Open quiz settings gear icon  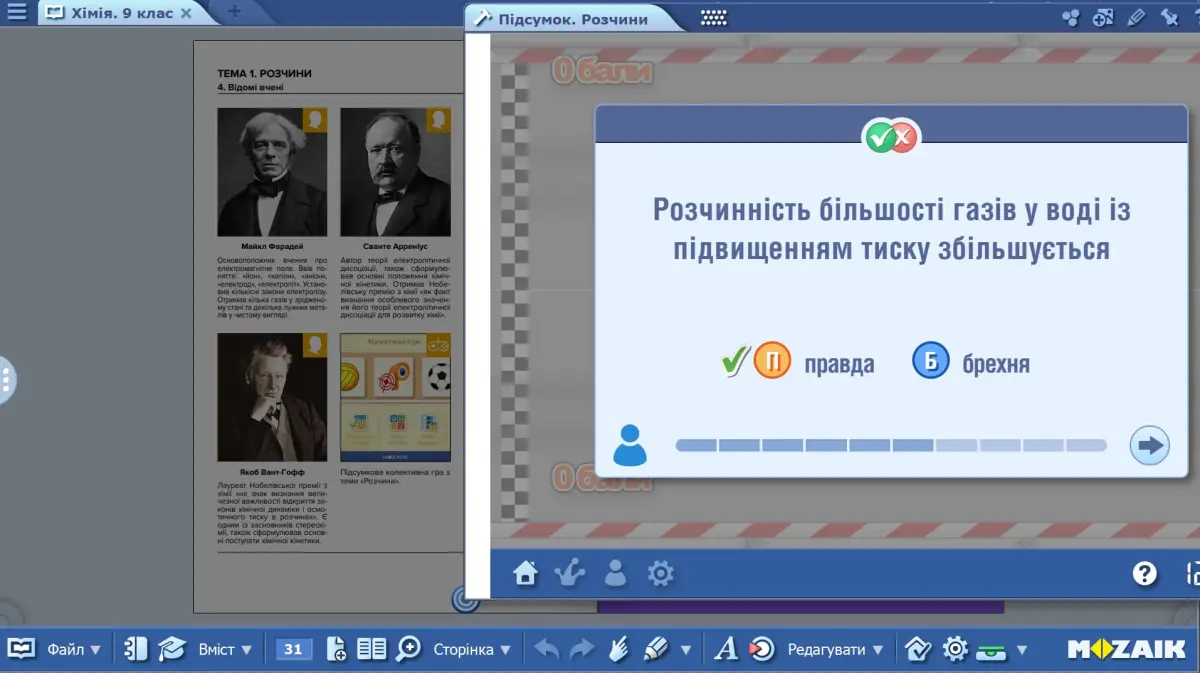point(660,574)
